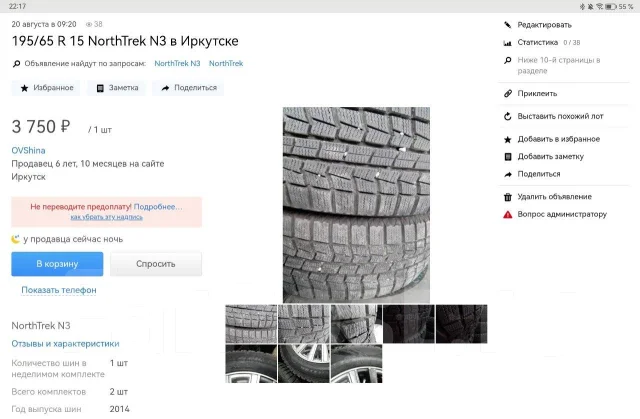Select Удалить объявление
640x419 pixels.
tap(554, 197)
